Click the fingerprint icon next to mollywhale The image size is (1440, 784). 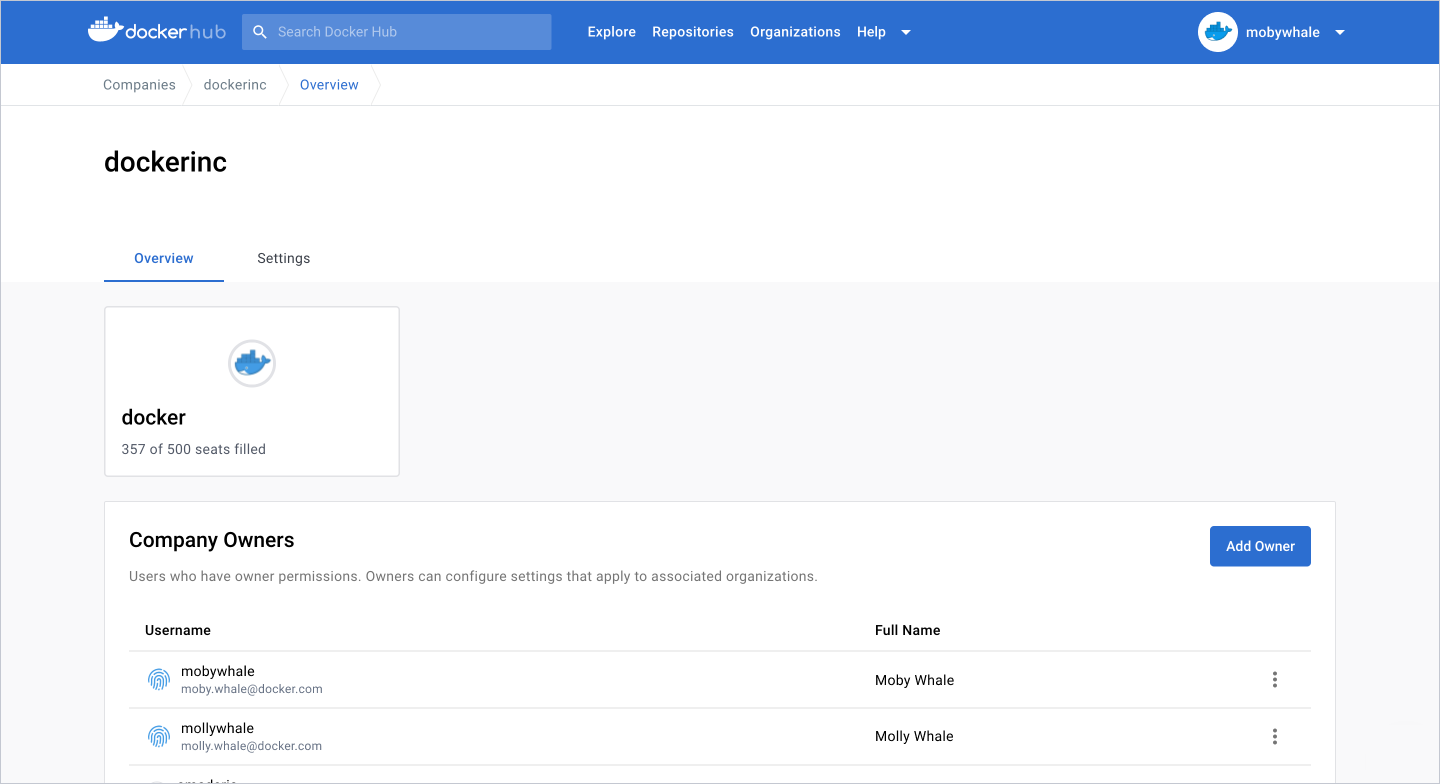click(x=159, y=737)
